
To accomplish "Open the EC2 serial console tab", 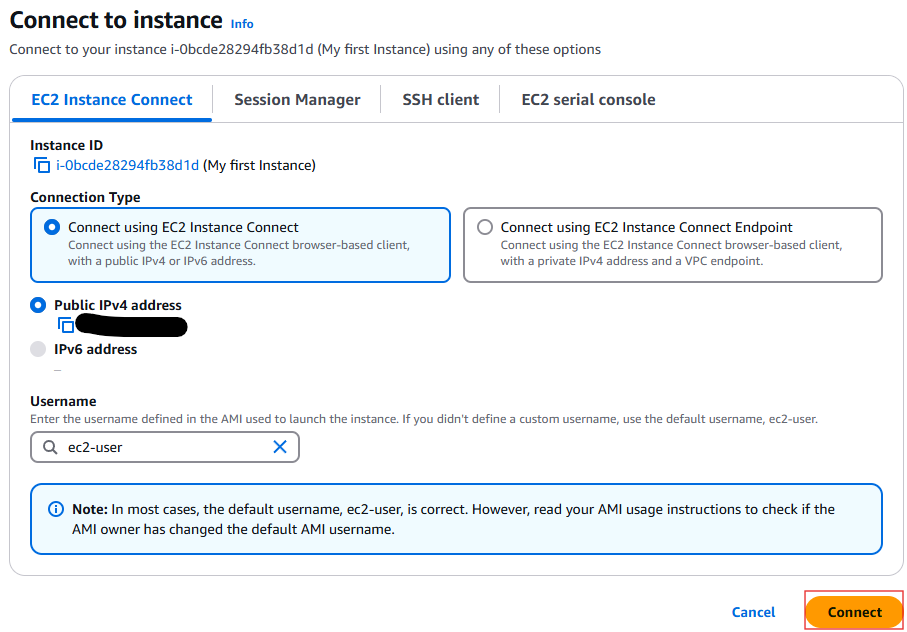I will 588,99.
